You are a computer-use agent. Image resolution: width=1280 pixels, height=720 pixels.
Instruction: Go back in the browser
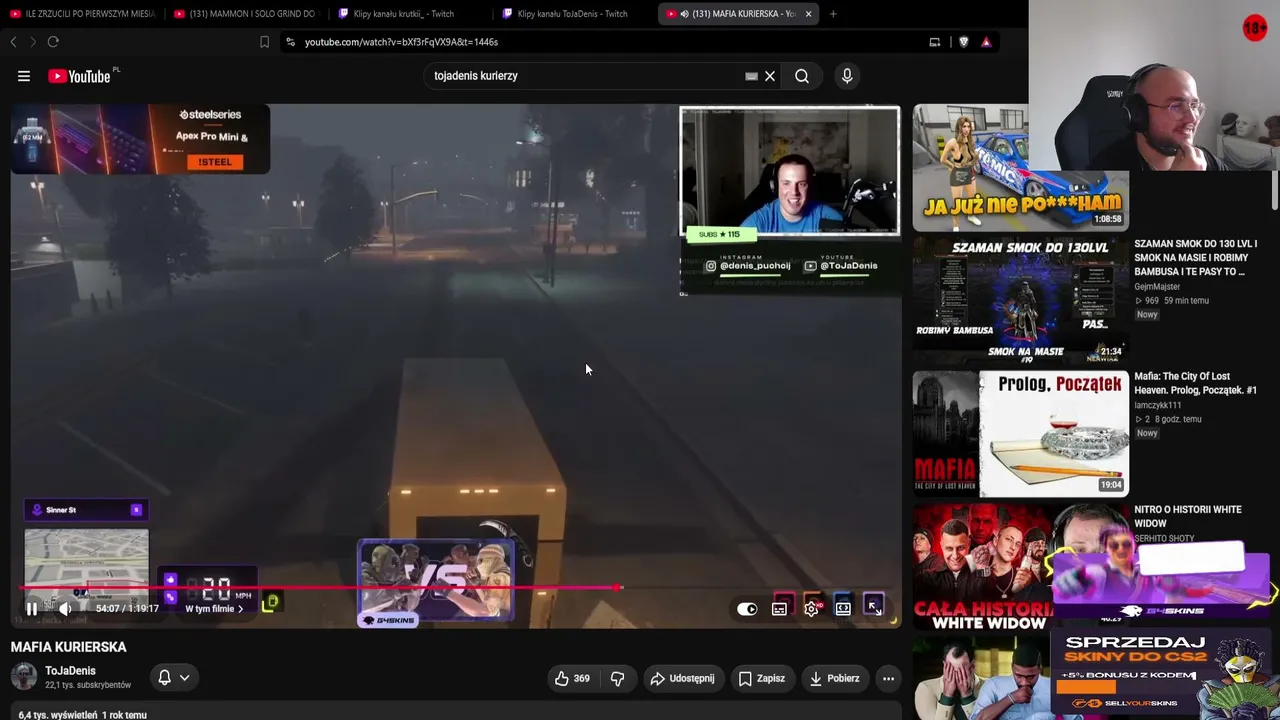point(13,42)
